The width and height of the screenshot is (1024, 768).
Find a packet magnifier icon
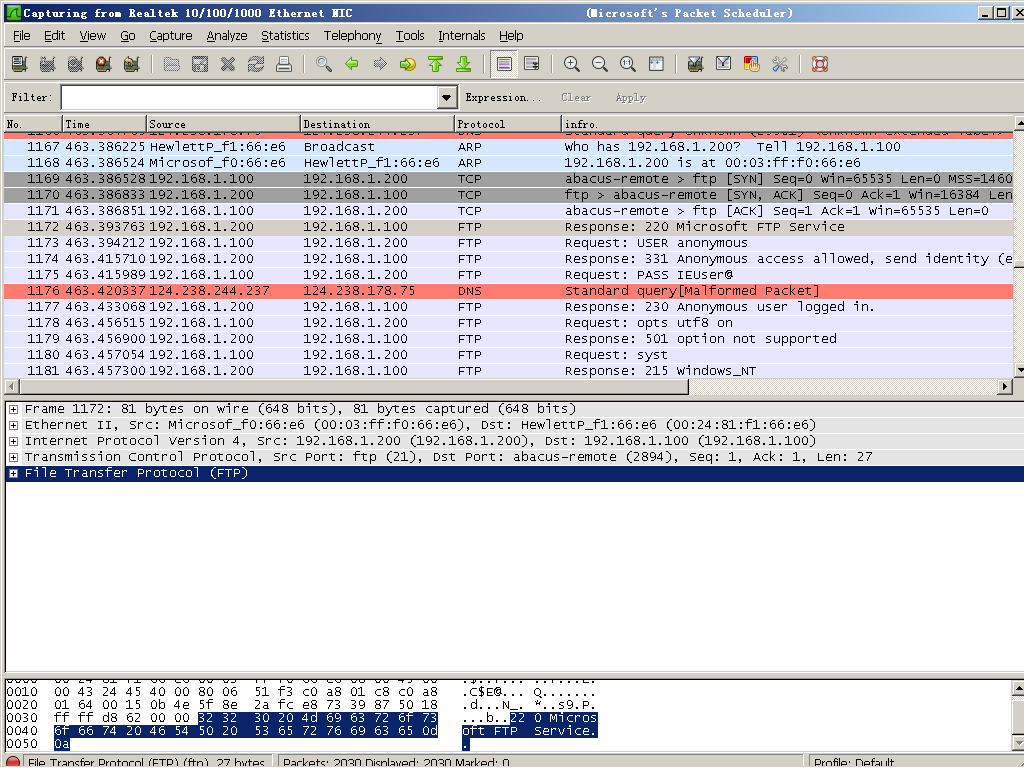324,63
